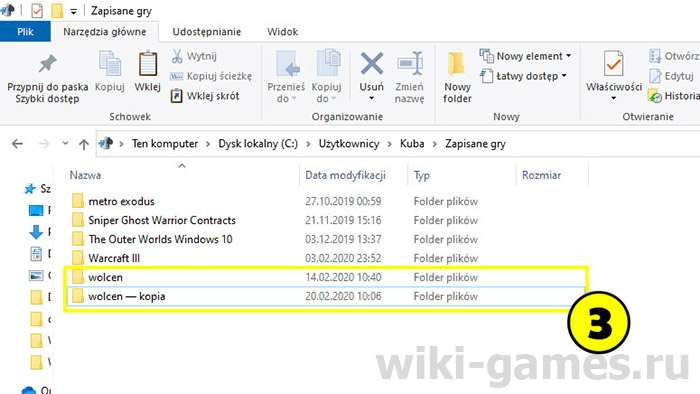Click Użytkownicy breadcrumb

[349, 144]
